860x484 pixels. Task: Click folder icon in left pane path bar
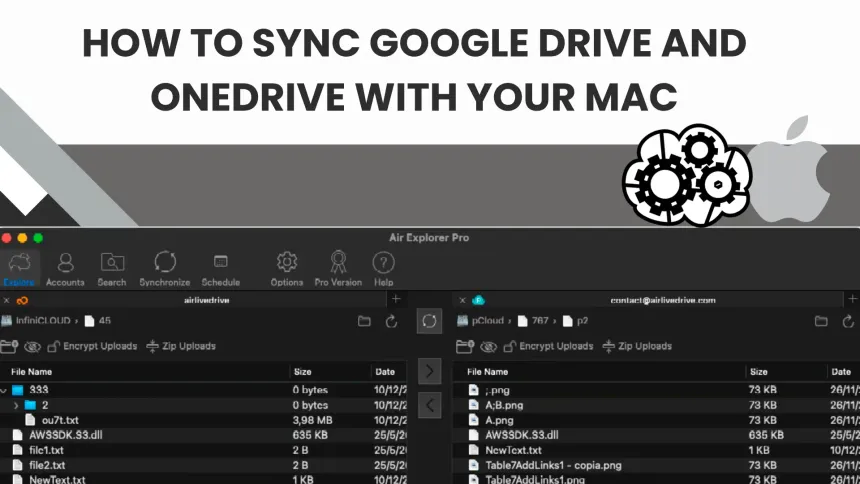tap(364, 321)
